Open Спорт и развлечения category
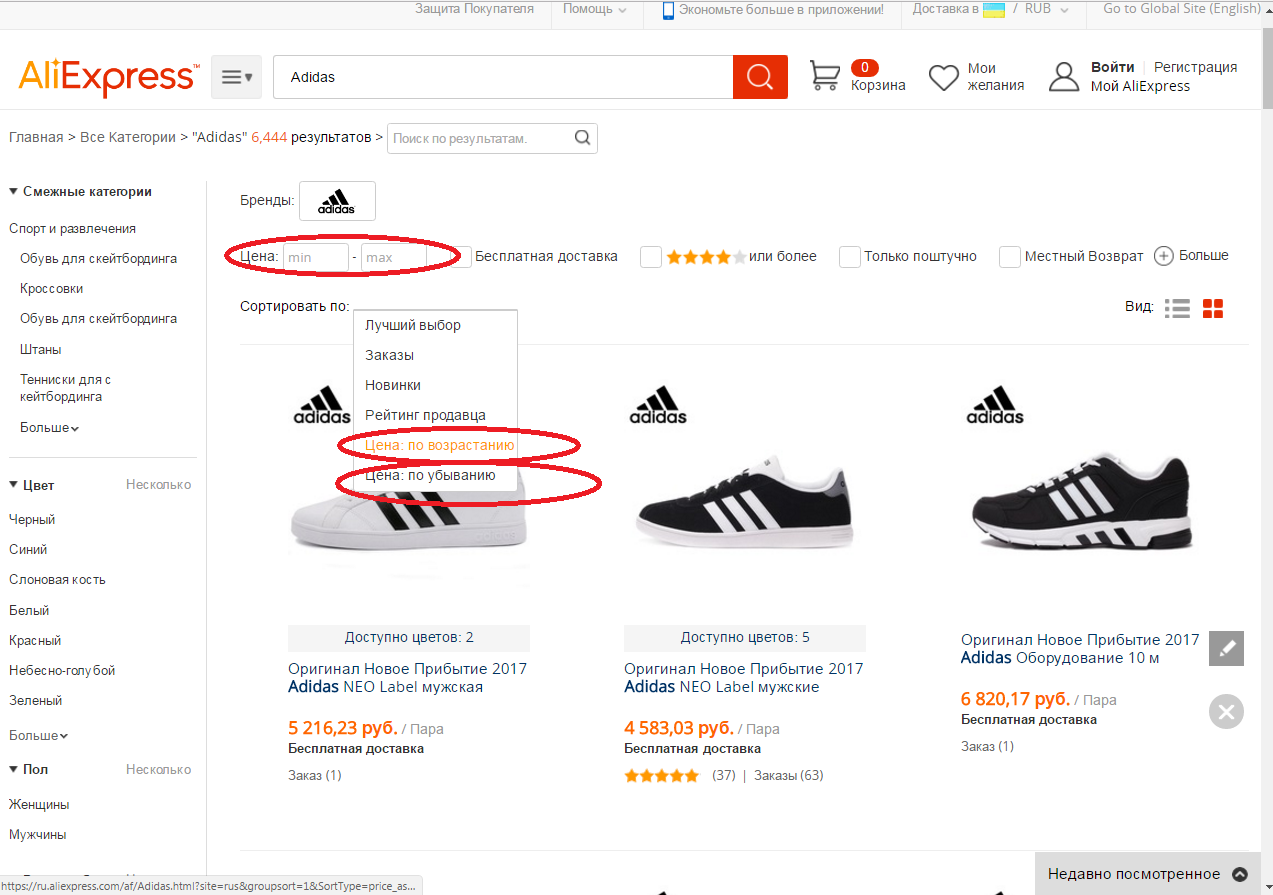 (72, 229)
